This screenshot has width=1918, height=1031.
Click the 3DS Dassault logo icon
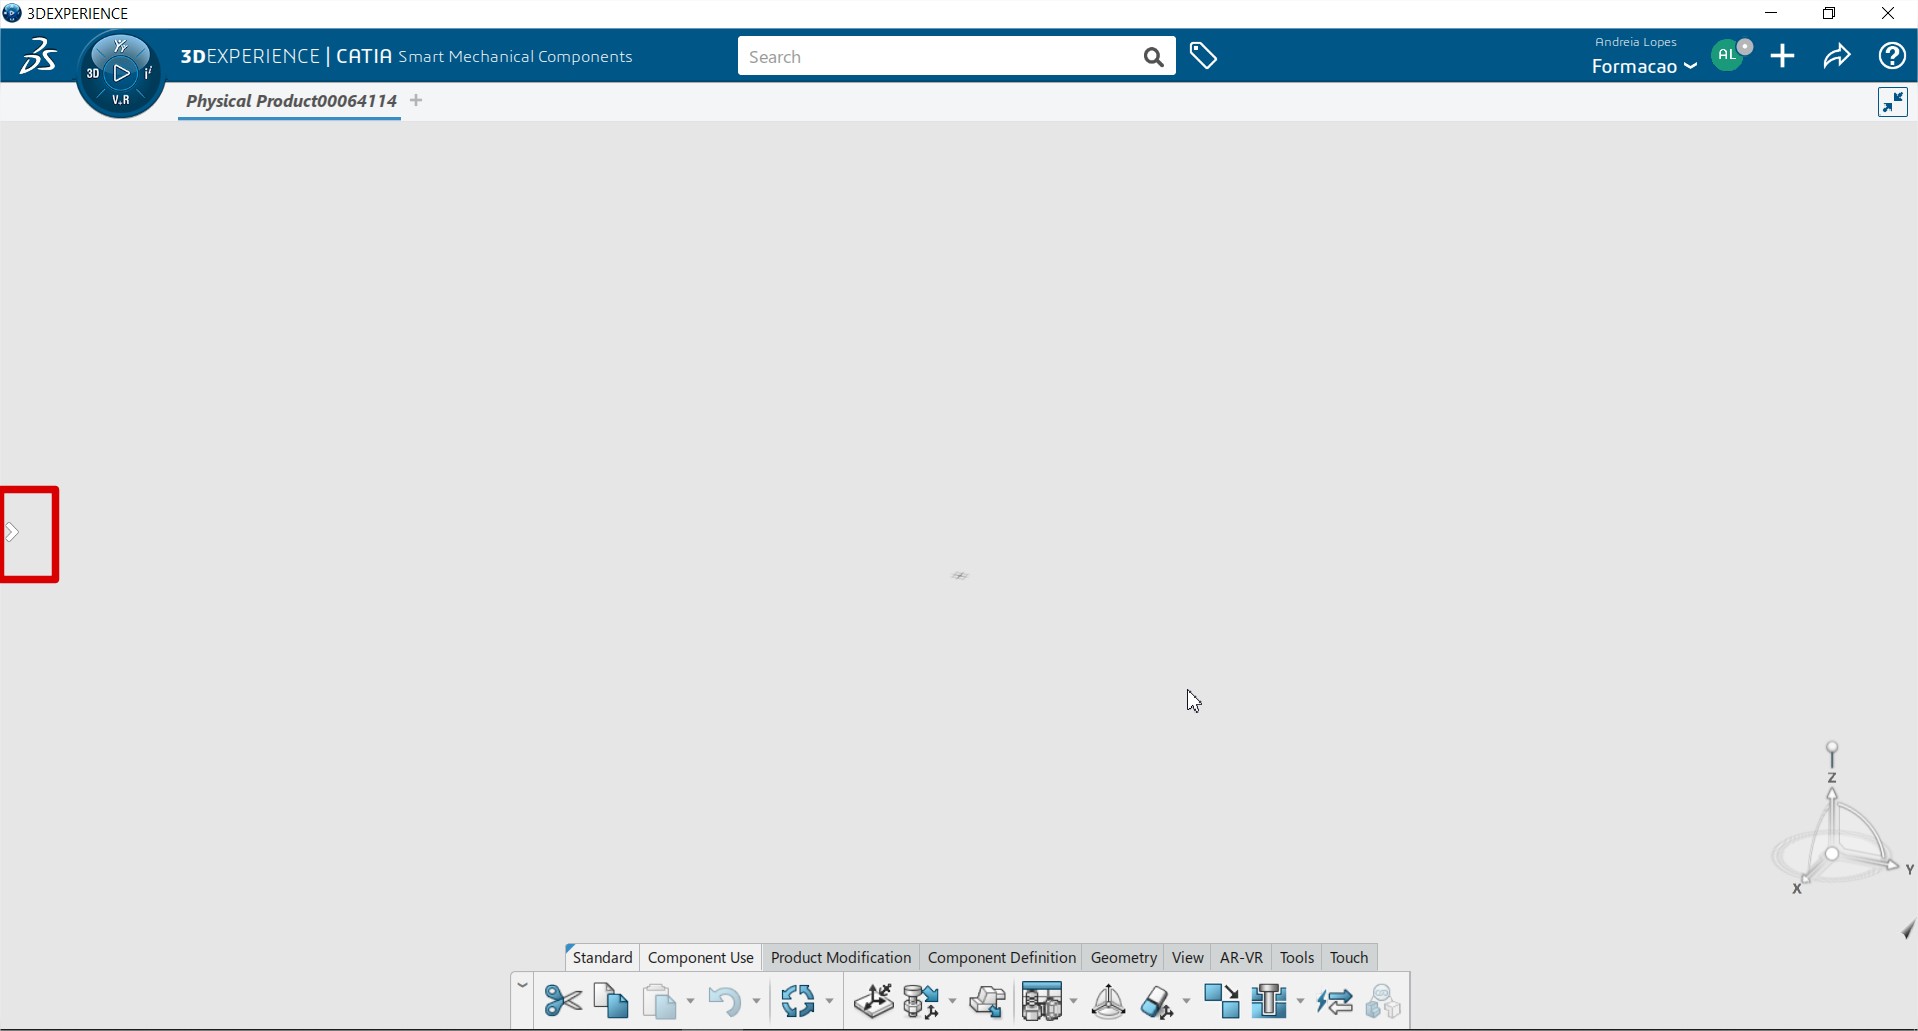38,57
